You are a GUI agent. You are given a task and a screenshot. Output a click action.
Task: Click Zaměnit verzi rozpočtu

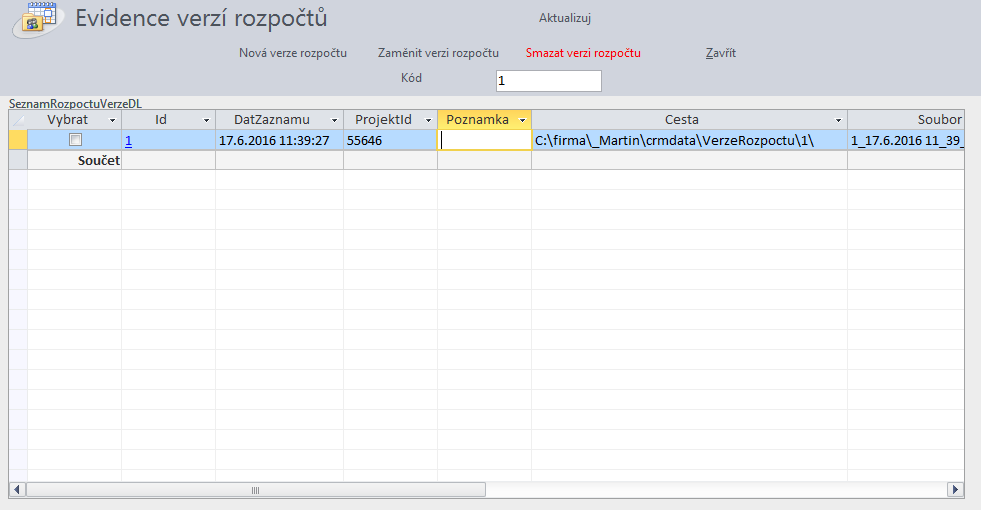[438, 53]
